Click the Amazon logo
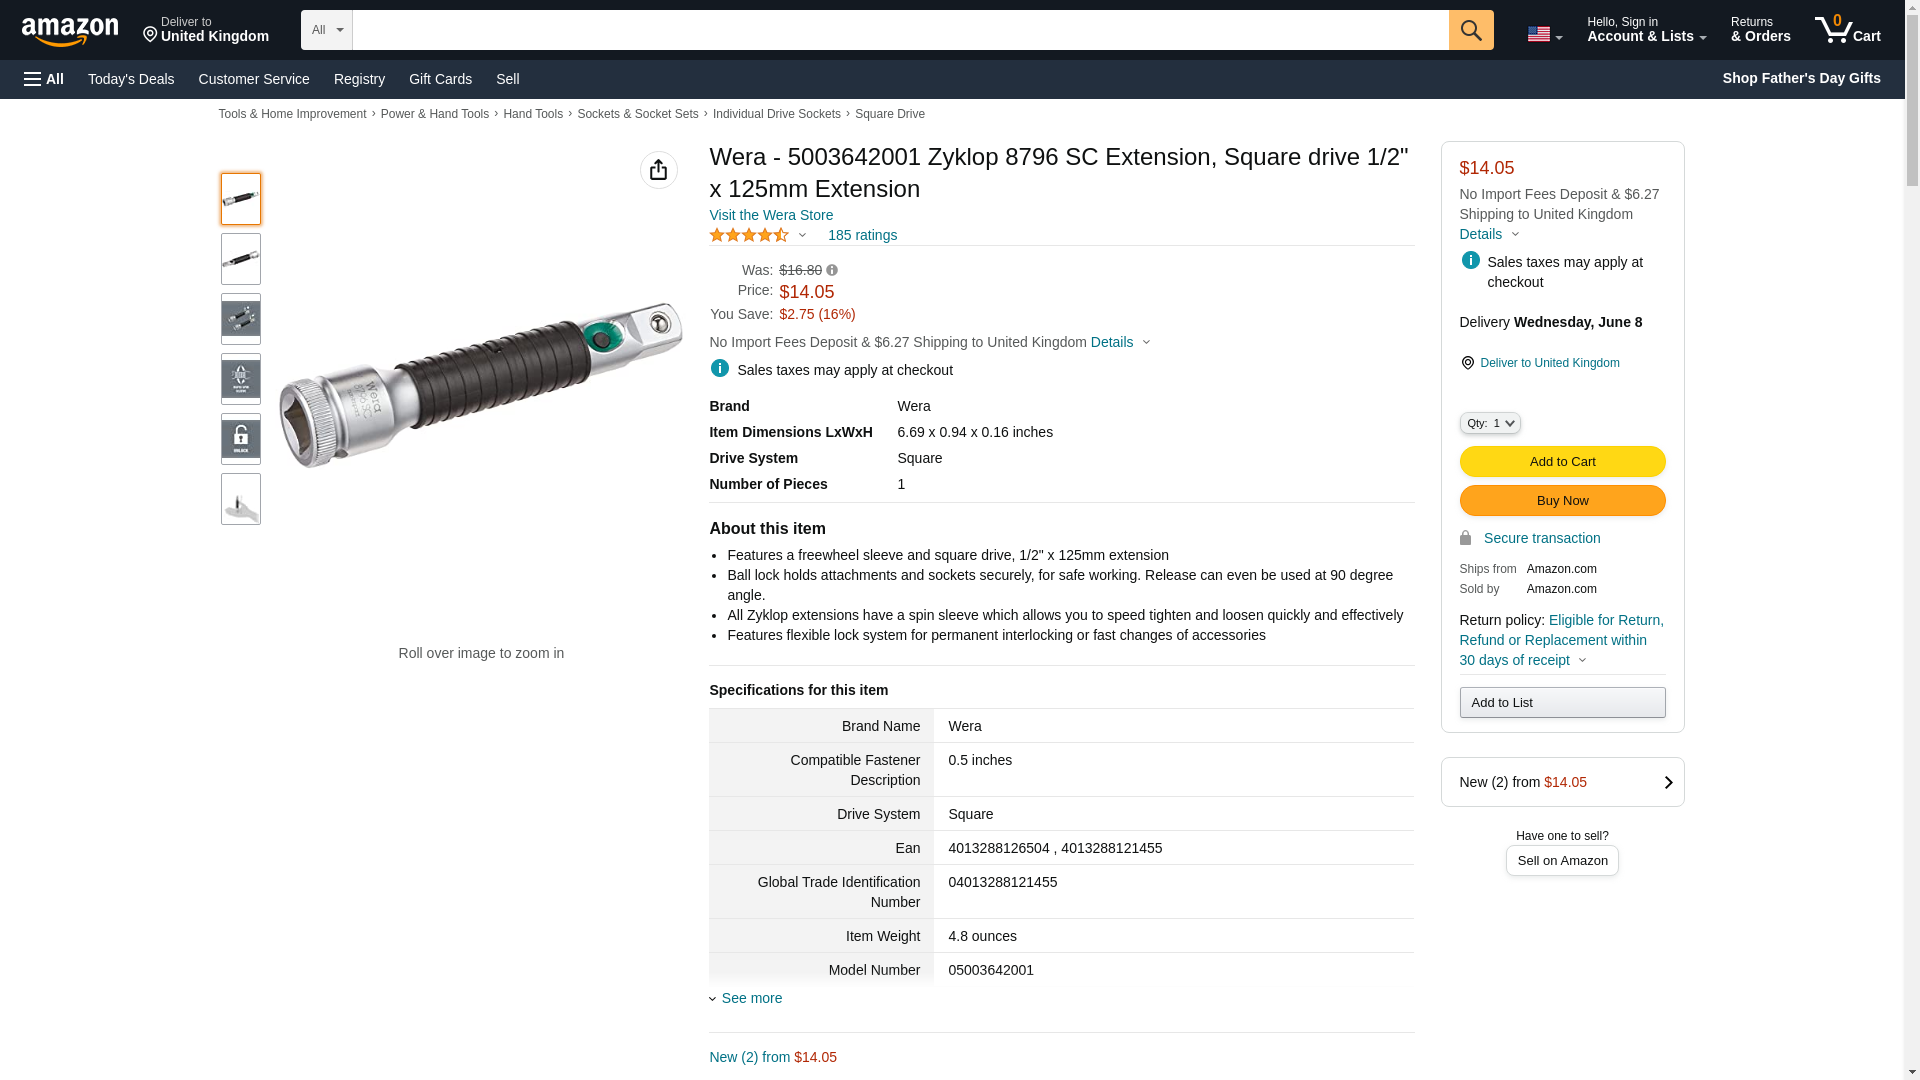1920x1080 pixels. tap(70, 32)
